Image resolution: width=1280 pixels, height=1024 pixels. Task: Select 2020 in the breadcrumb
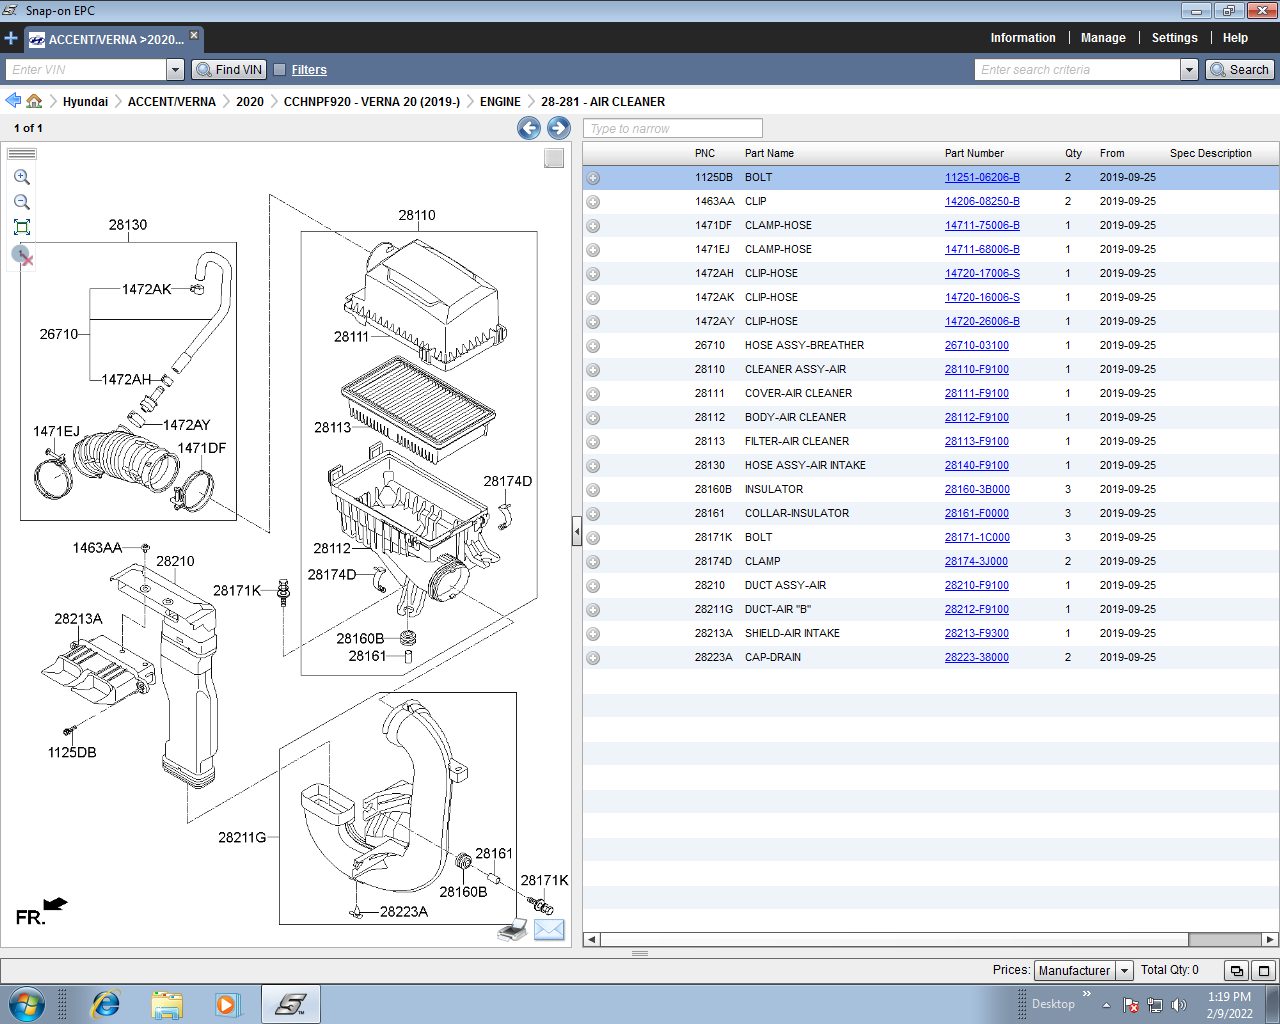point(250,101)
